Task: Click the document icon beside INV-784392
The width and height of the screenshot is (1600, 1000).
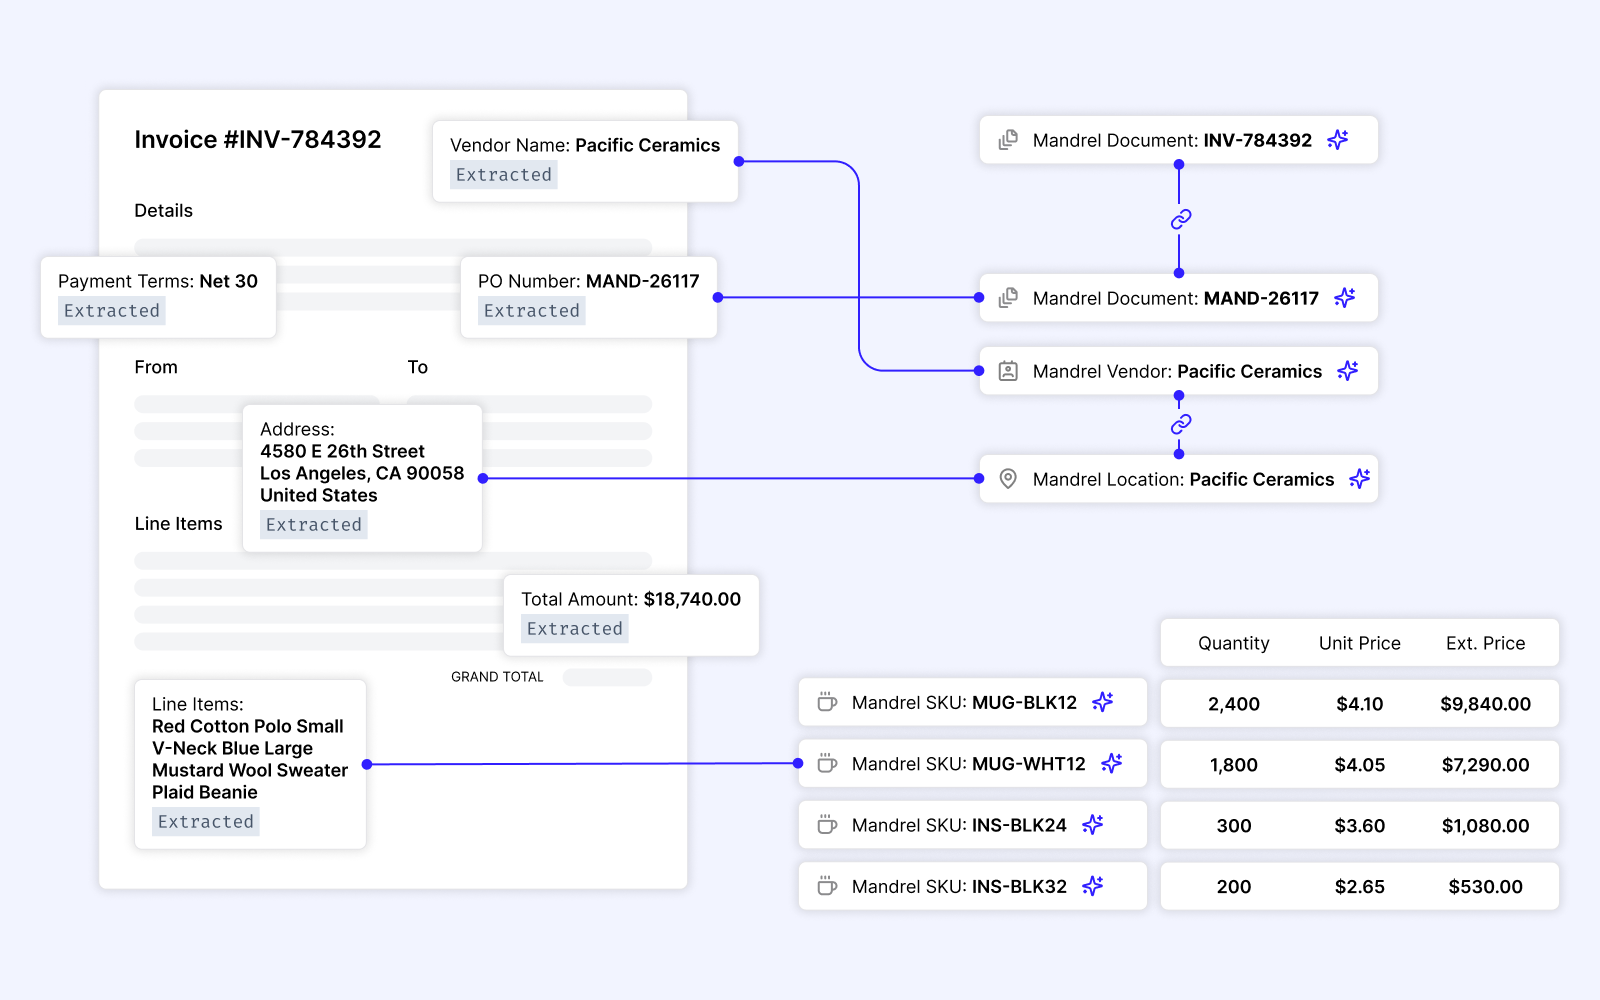Action: coord(1007,140)
